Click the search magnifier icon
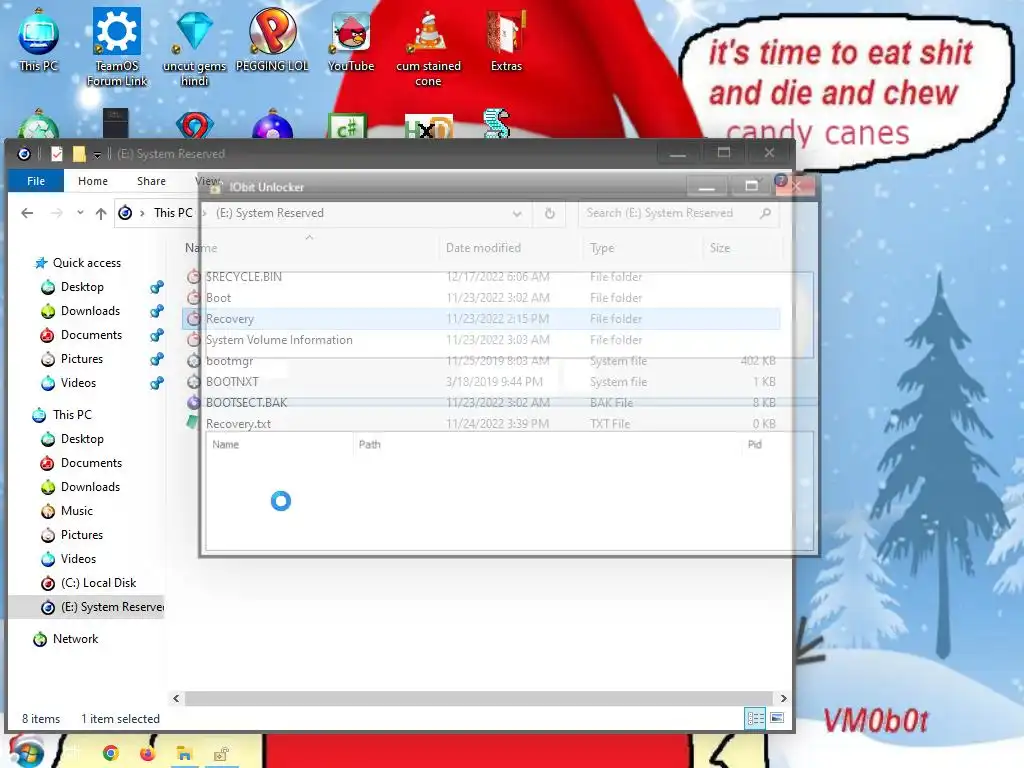The image size is (1024, 768). pyautogui.click(x=765, y=213)
